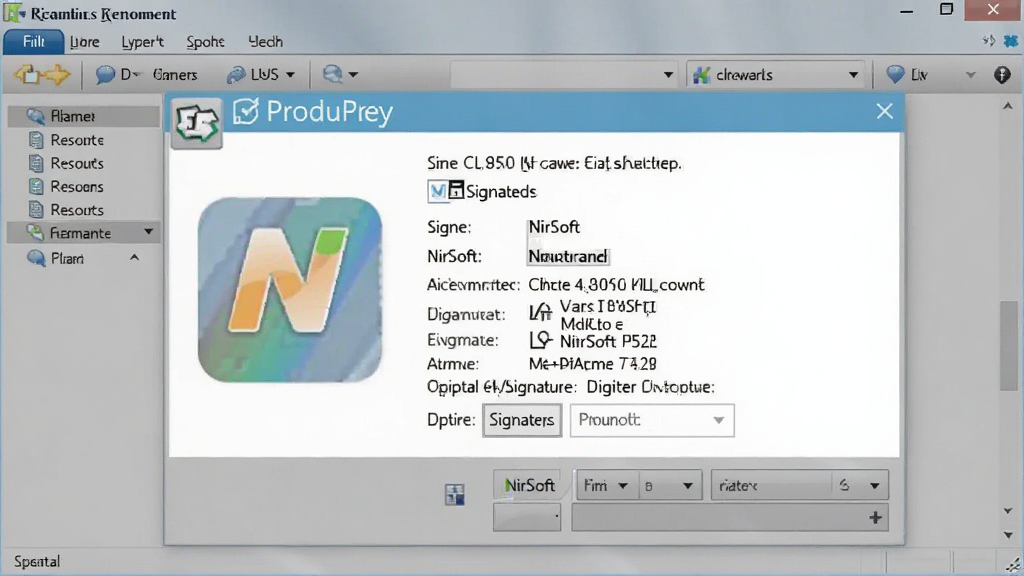Viewport: 1024px width, 576px height.
Task: Open the Liv dropdown arrow
Action: coord(970,75)
